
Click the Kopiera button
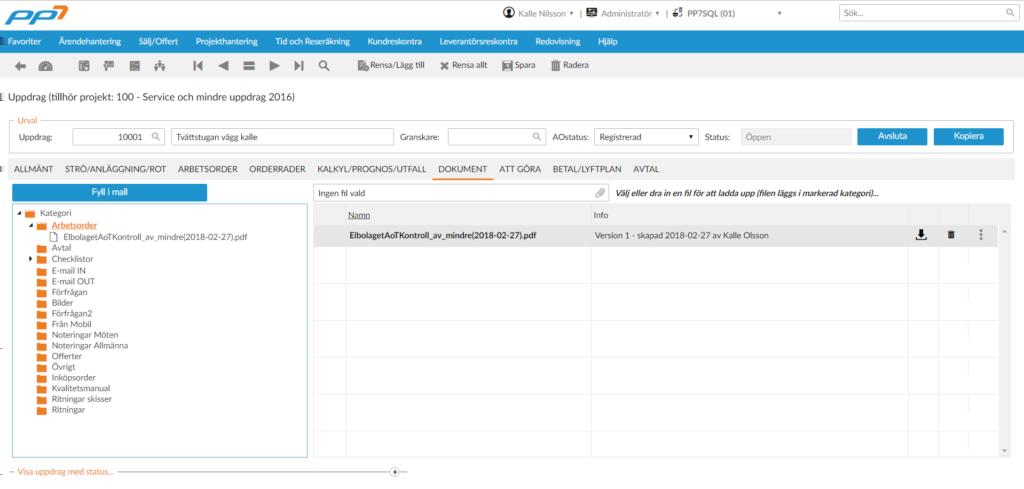click(968, 136)
